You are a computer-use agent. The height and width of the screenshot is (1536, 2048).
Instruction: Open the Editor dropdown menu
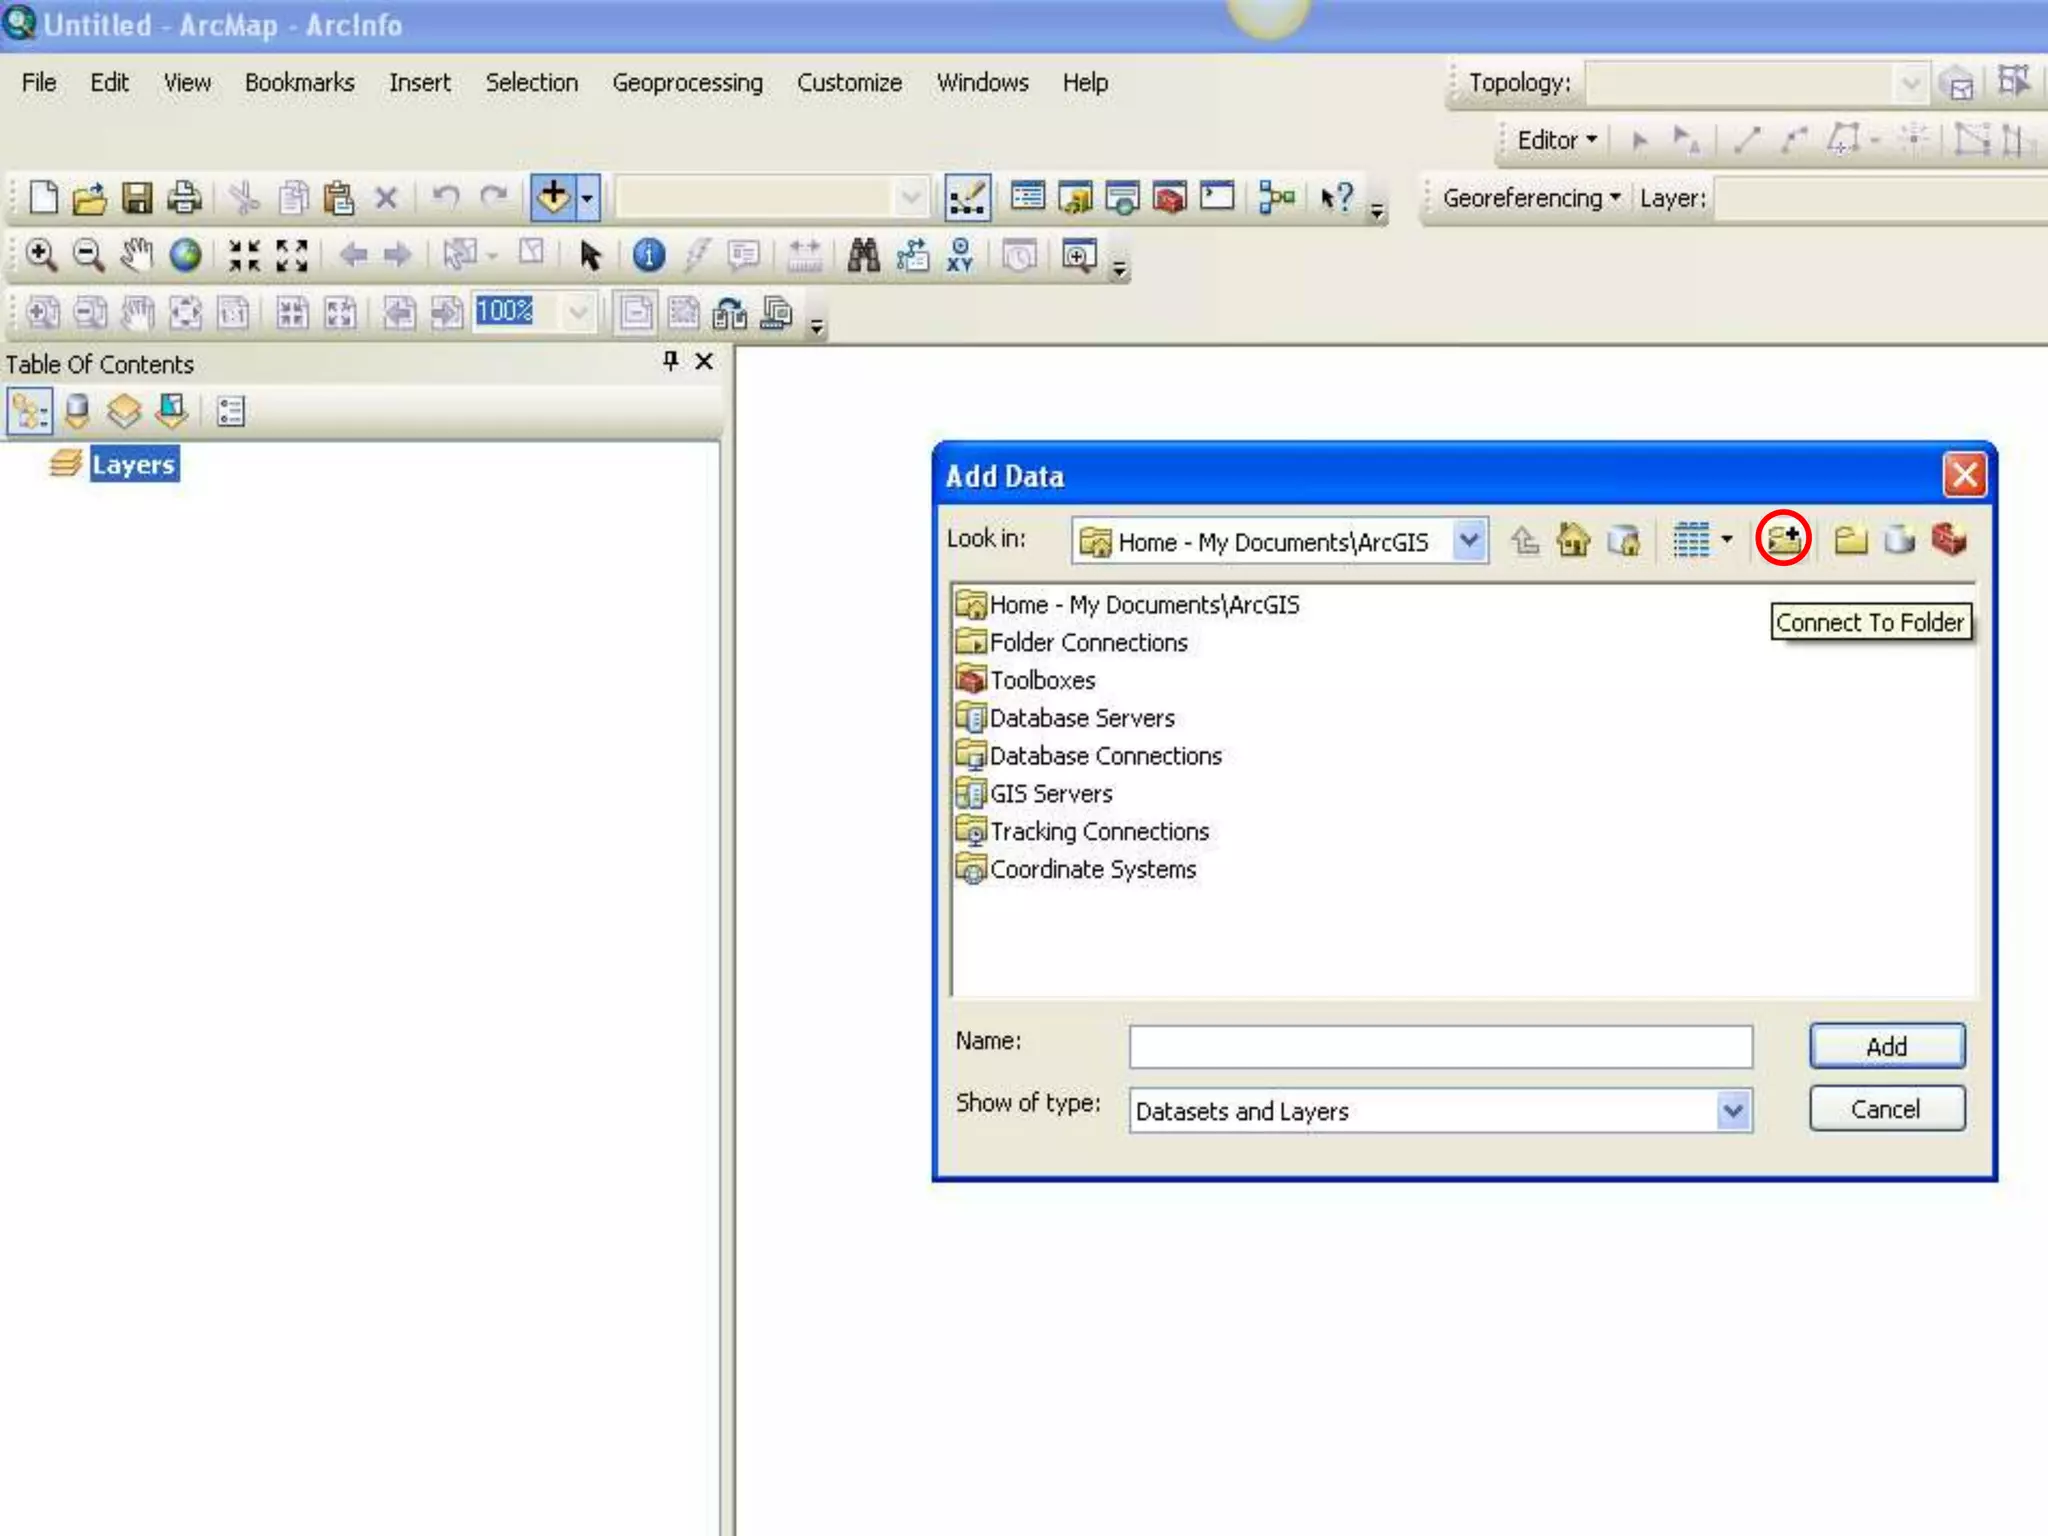coord(1556,140)
